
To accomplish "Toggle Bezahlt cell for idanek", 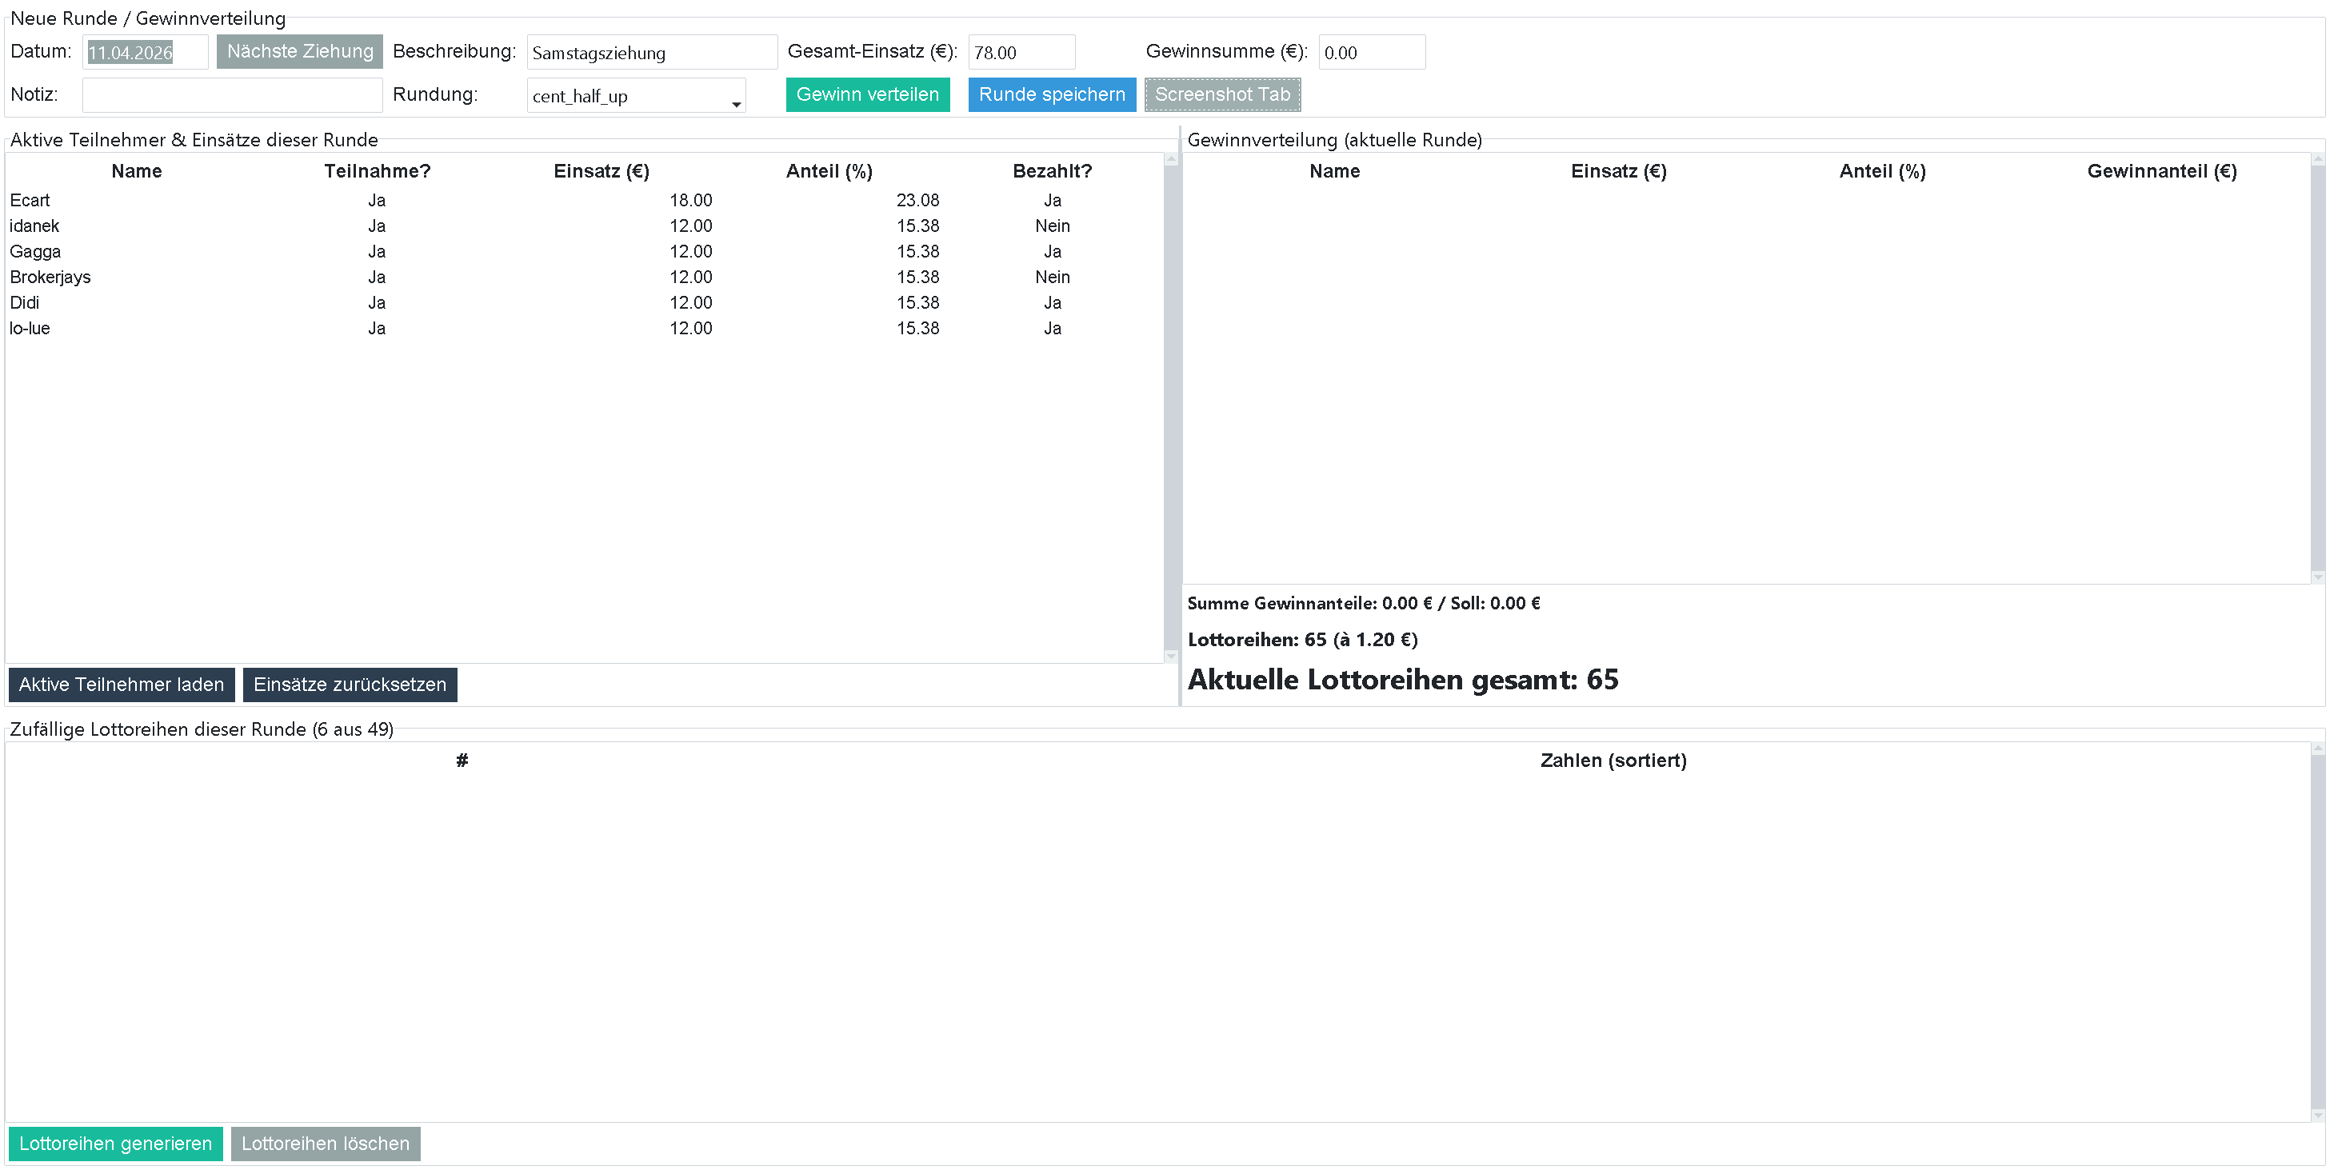I will 1052,226.
